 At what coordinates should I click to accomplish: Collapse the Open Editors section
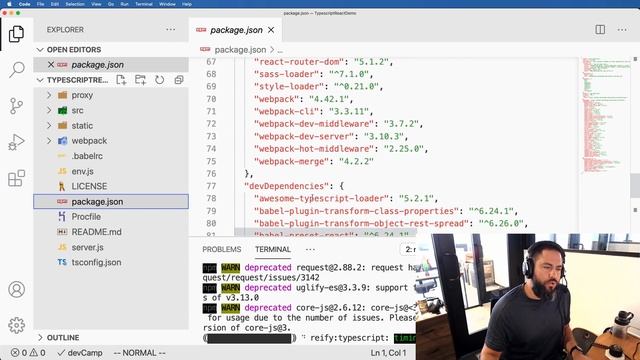pos(40,50)
